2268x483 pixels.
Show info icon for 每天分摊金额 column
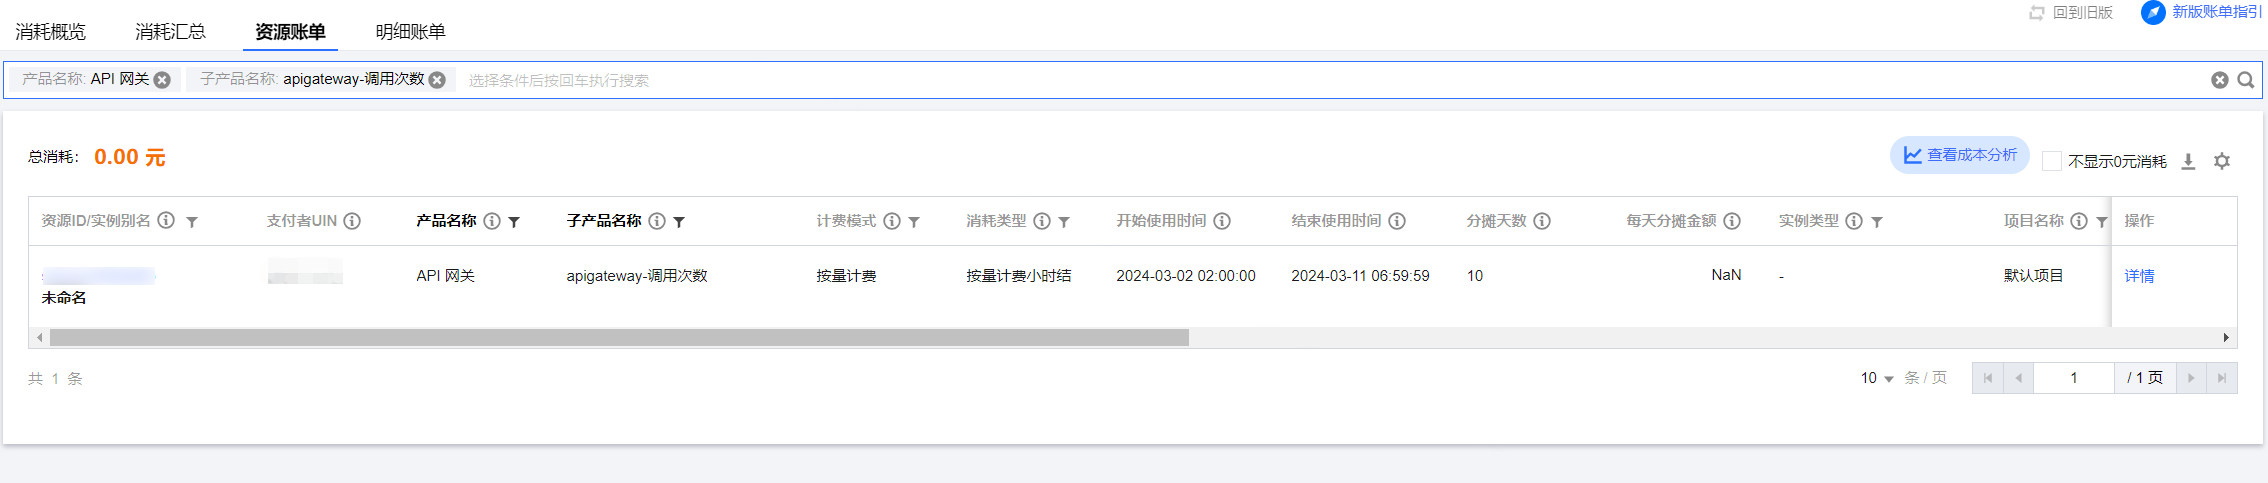1732,221
